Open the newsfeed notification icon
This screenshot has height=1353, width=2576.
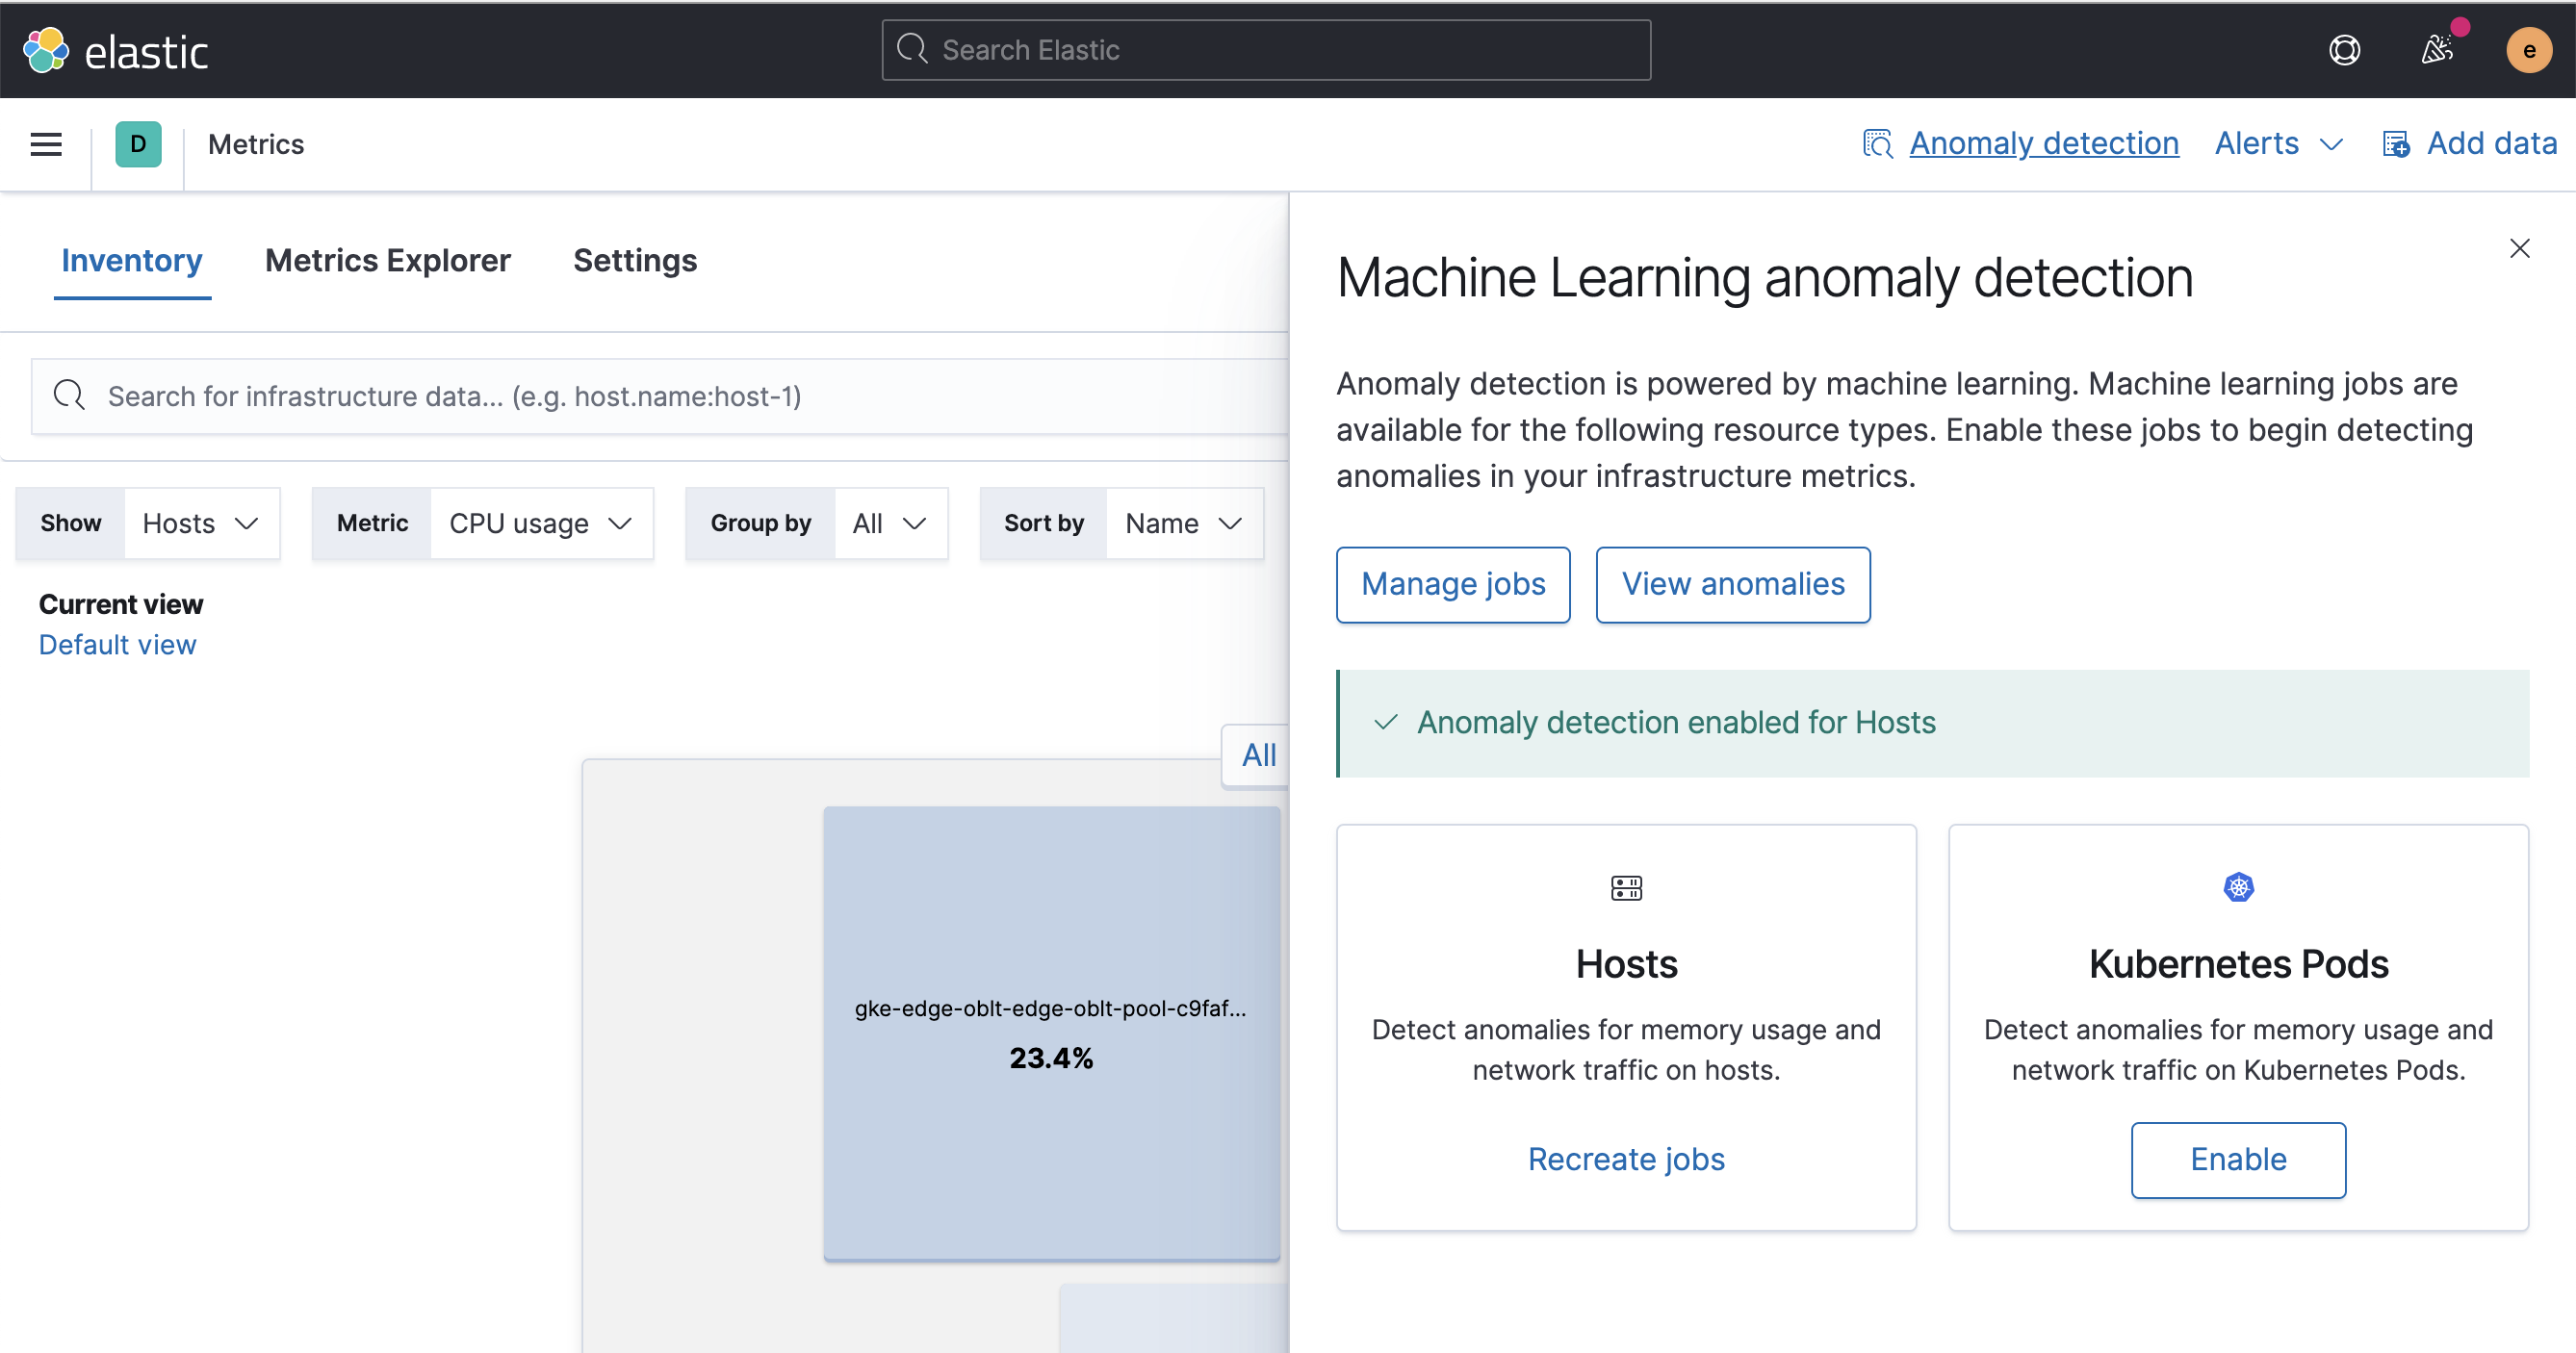tap(2438, 49)
